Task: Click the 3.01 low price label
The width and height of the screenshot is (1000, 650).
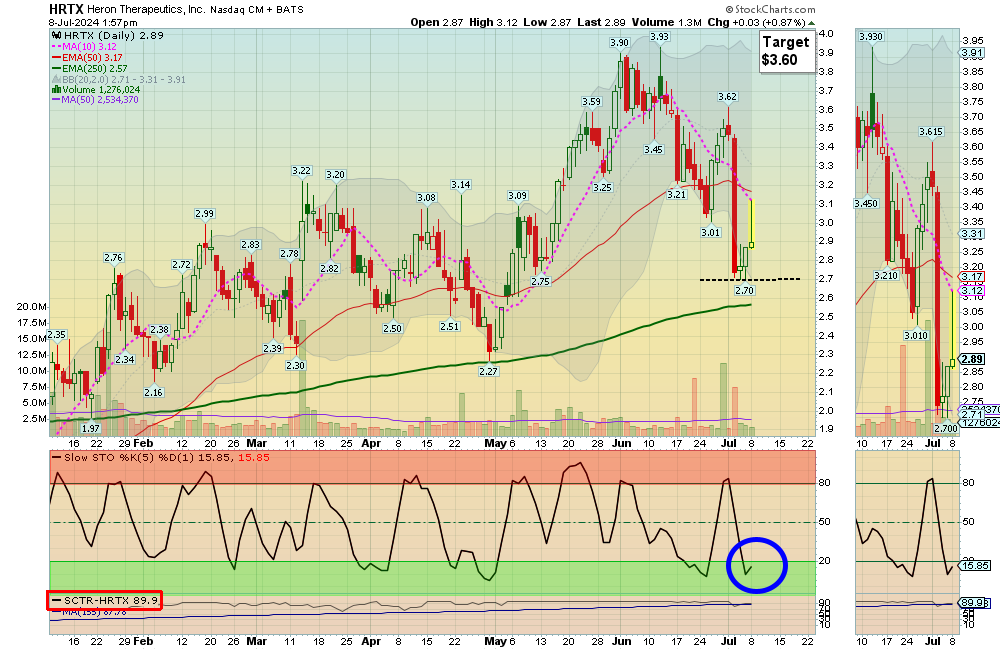Action: tap(710, 232)
